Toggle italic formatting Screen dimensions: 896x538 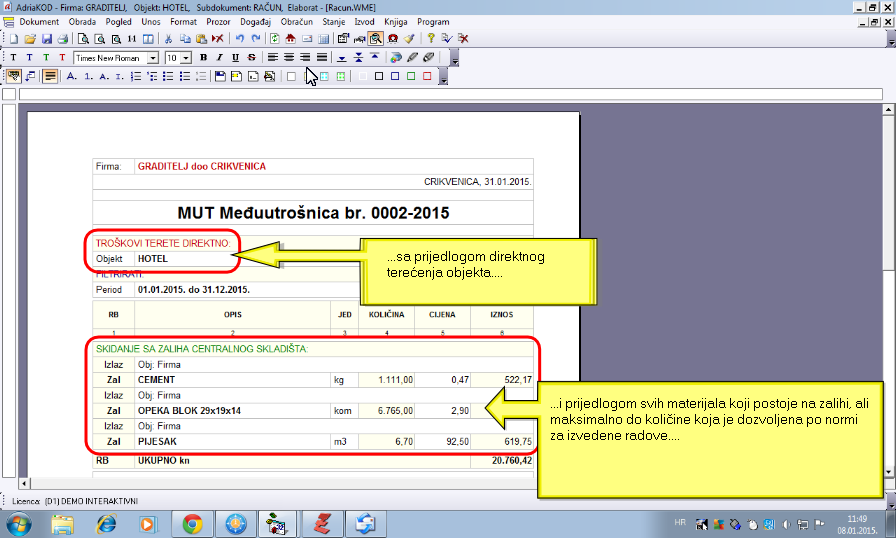[x=219, y=58]
